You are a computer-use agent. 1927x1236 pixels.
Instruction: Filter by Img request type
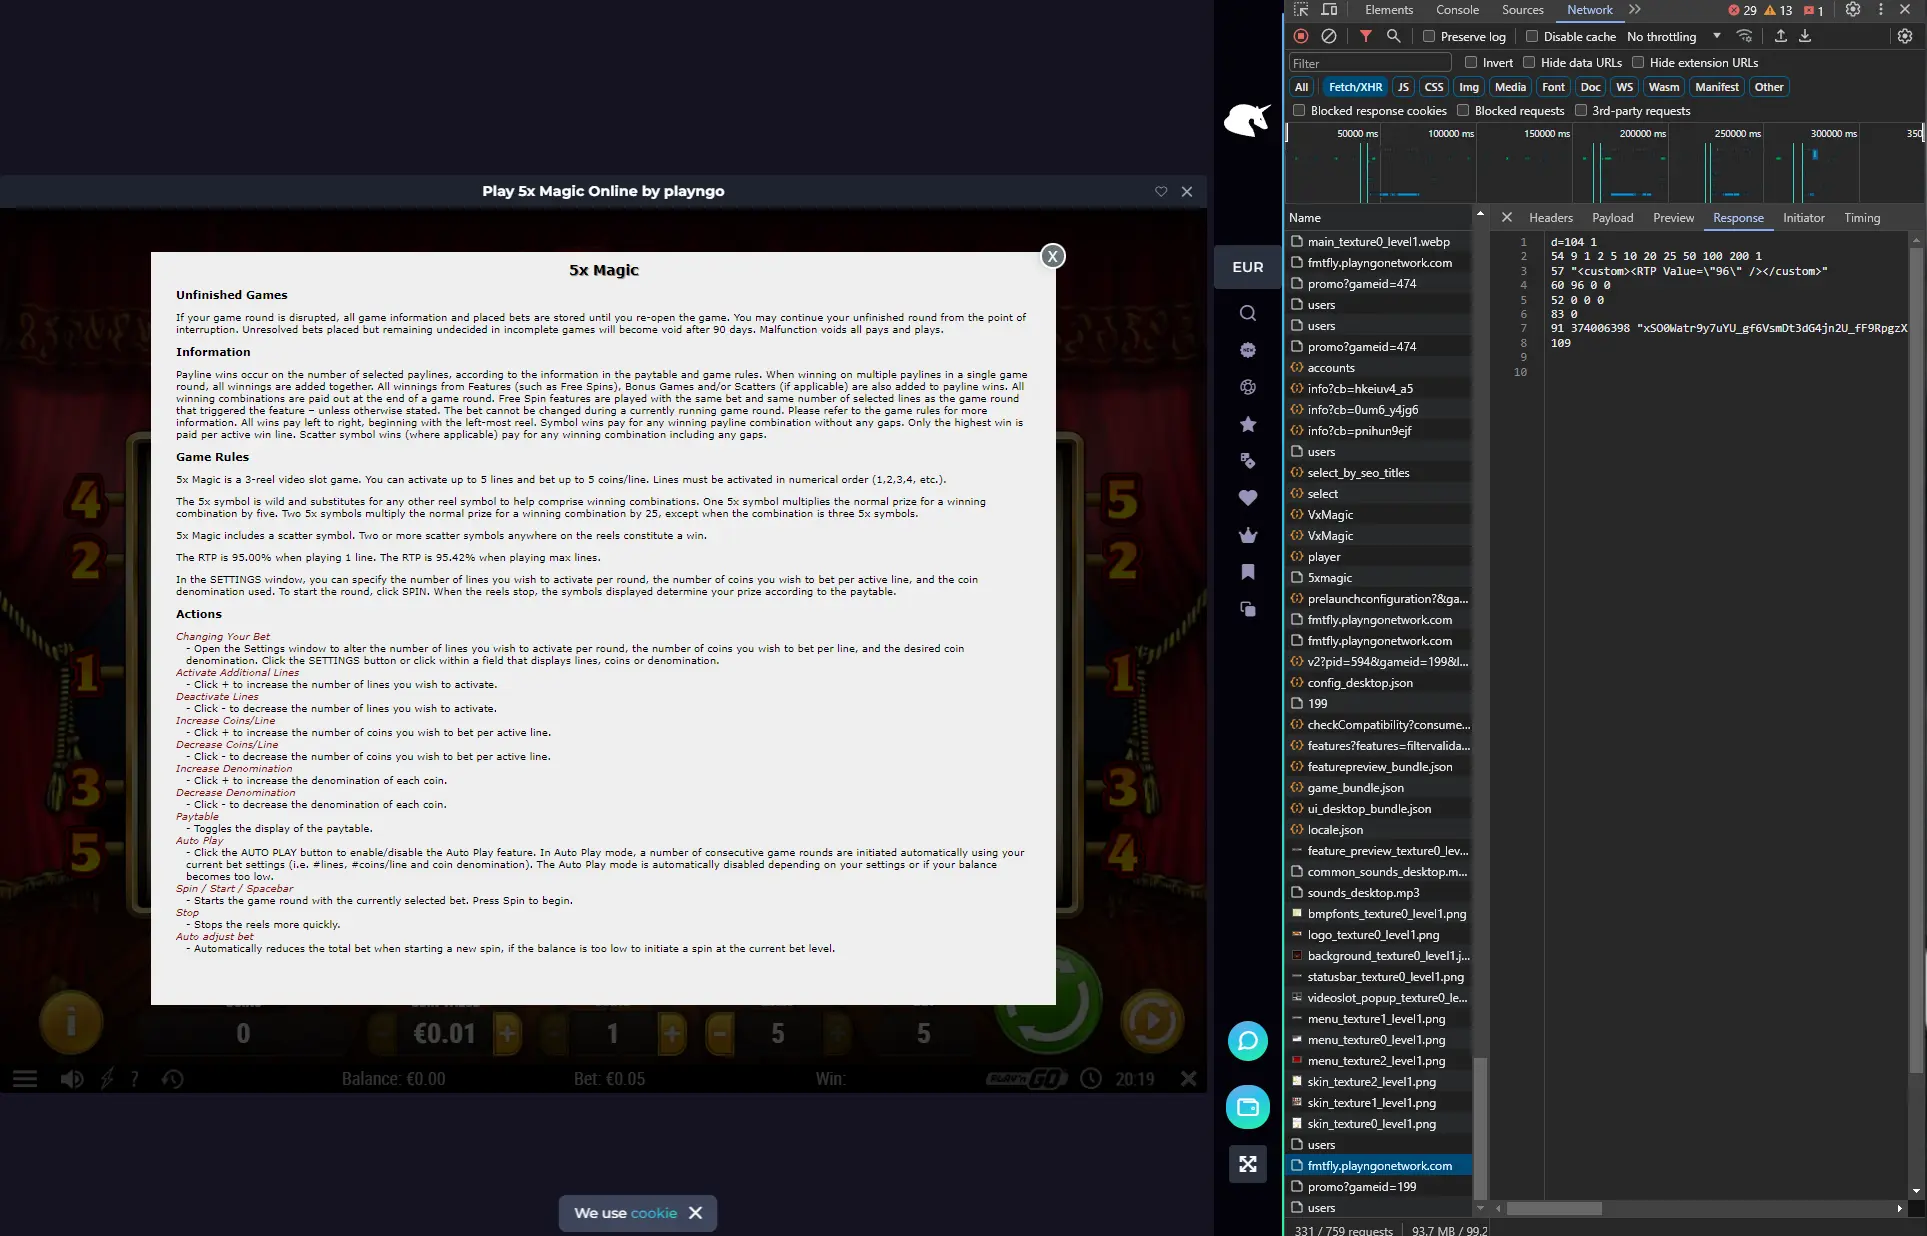1468,87
